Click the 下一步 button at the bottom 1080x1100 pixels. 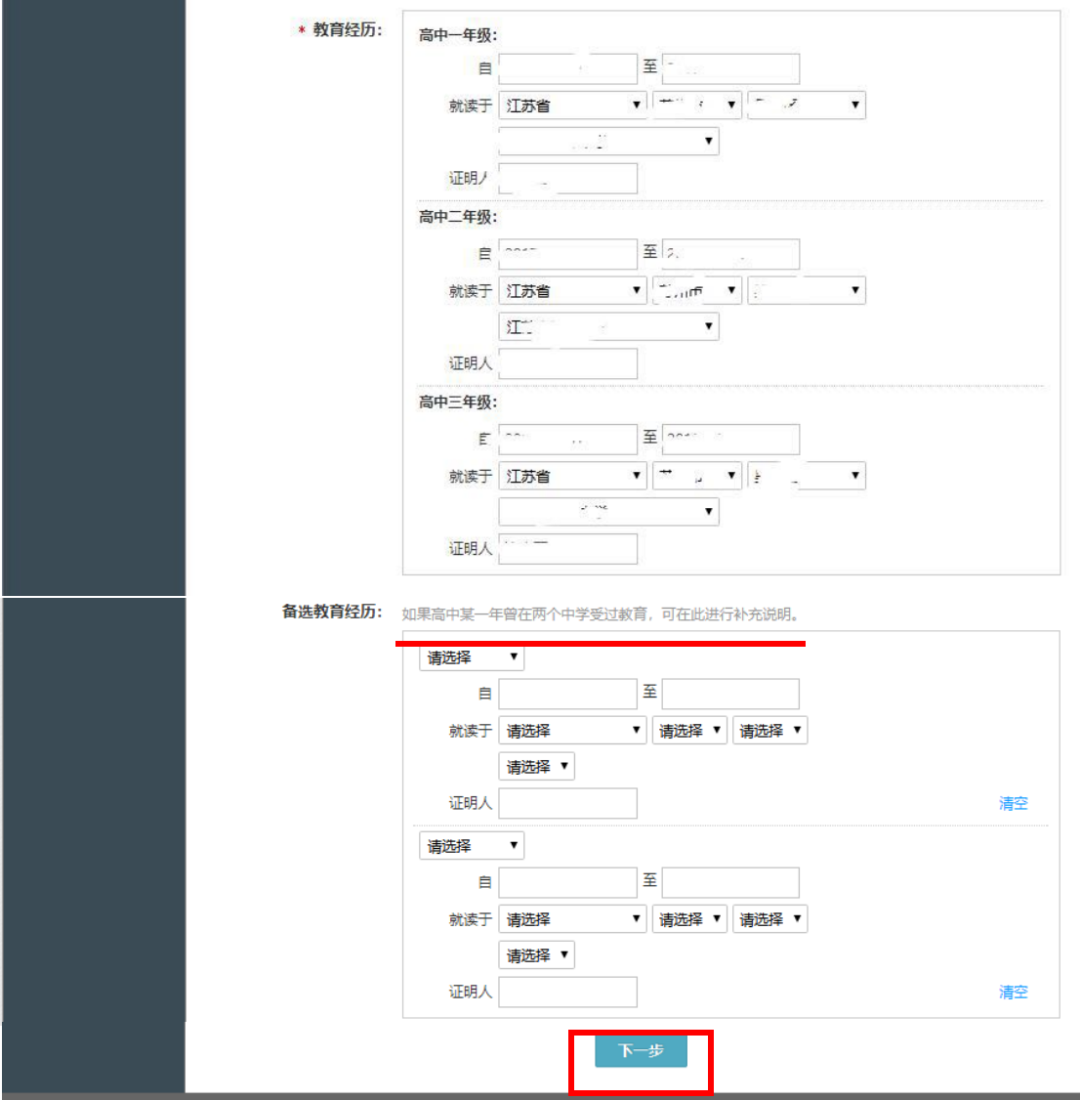pyautogui.click(x=639, y=1051)
